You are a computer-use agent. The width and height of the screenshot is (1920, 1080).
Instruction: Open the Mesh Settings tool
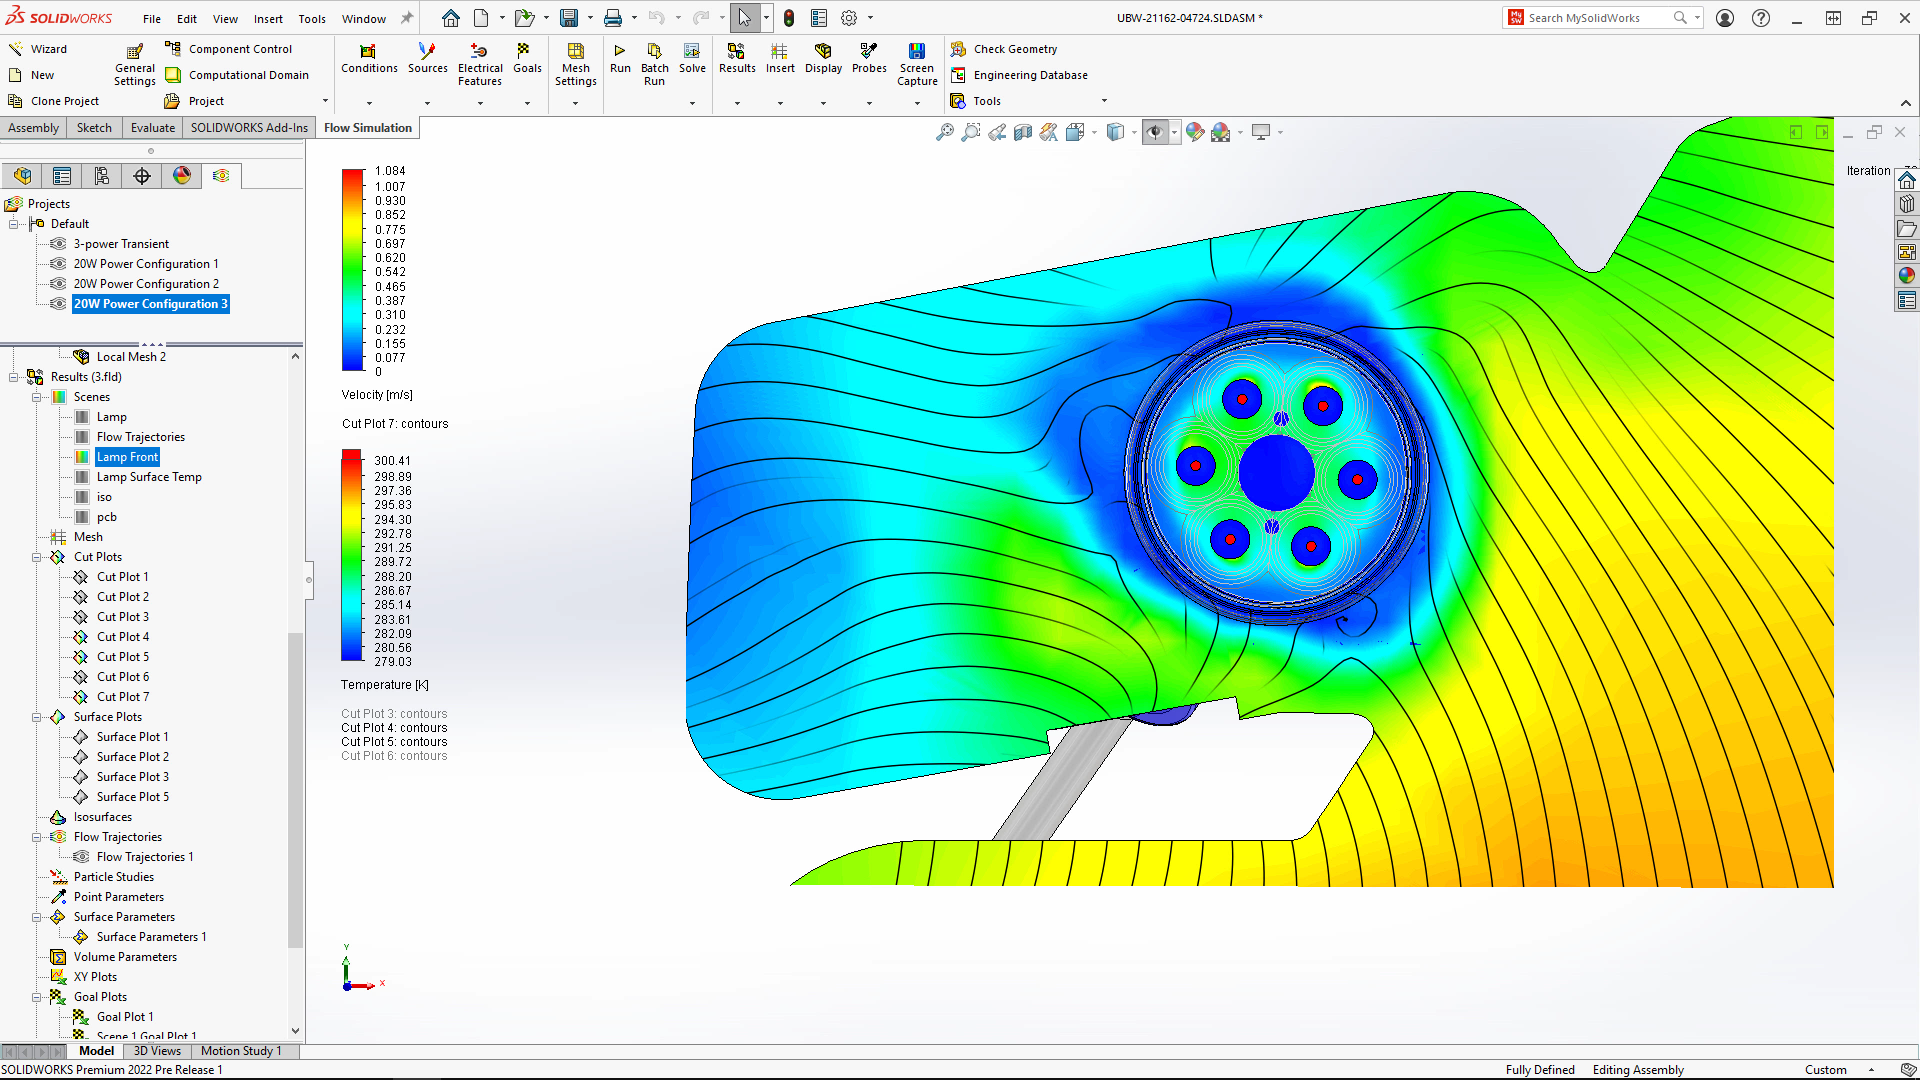[575, 63]
